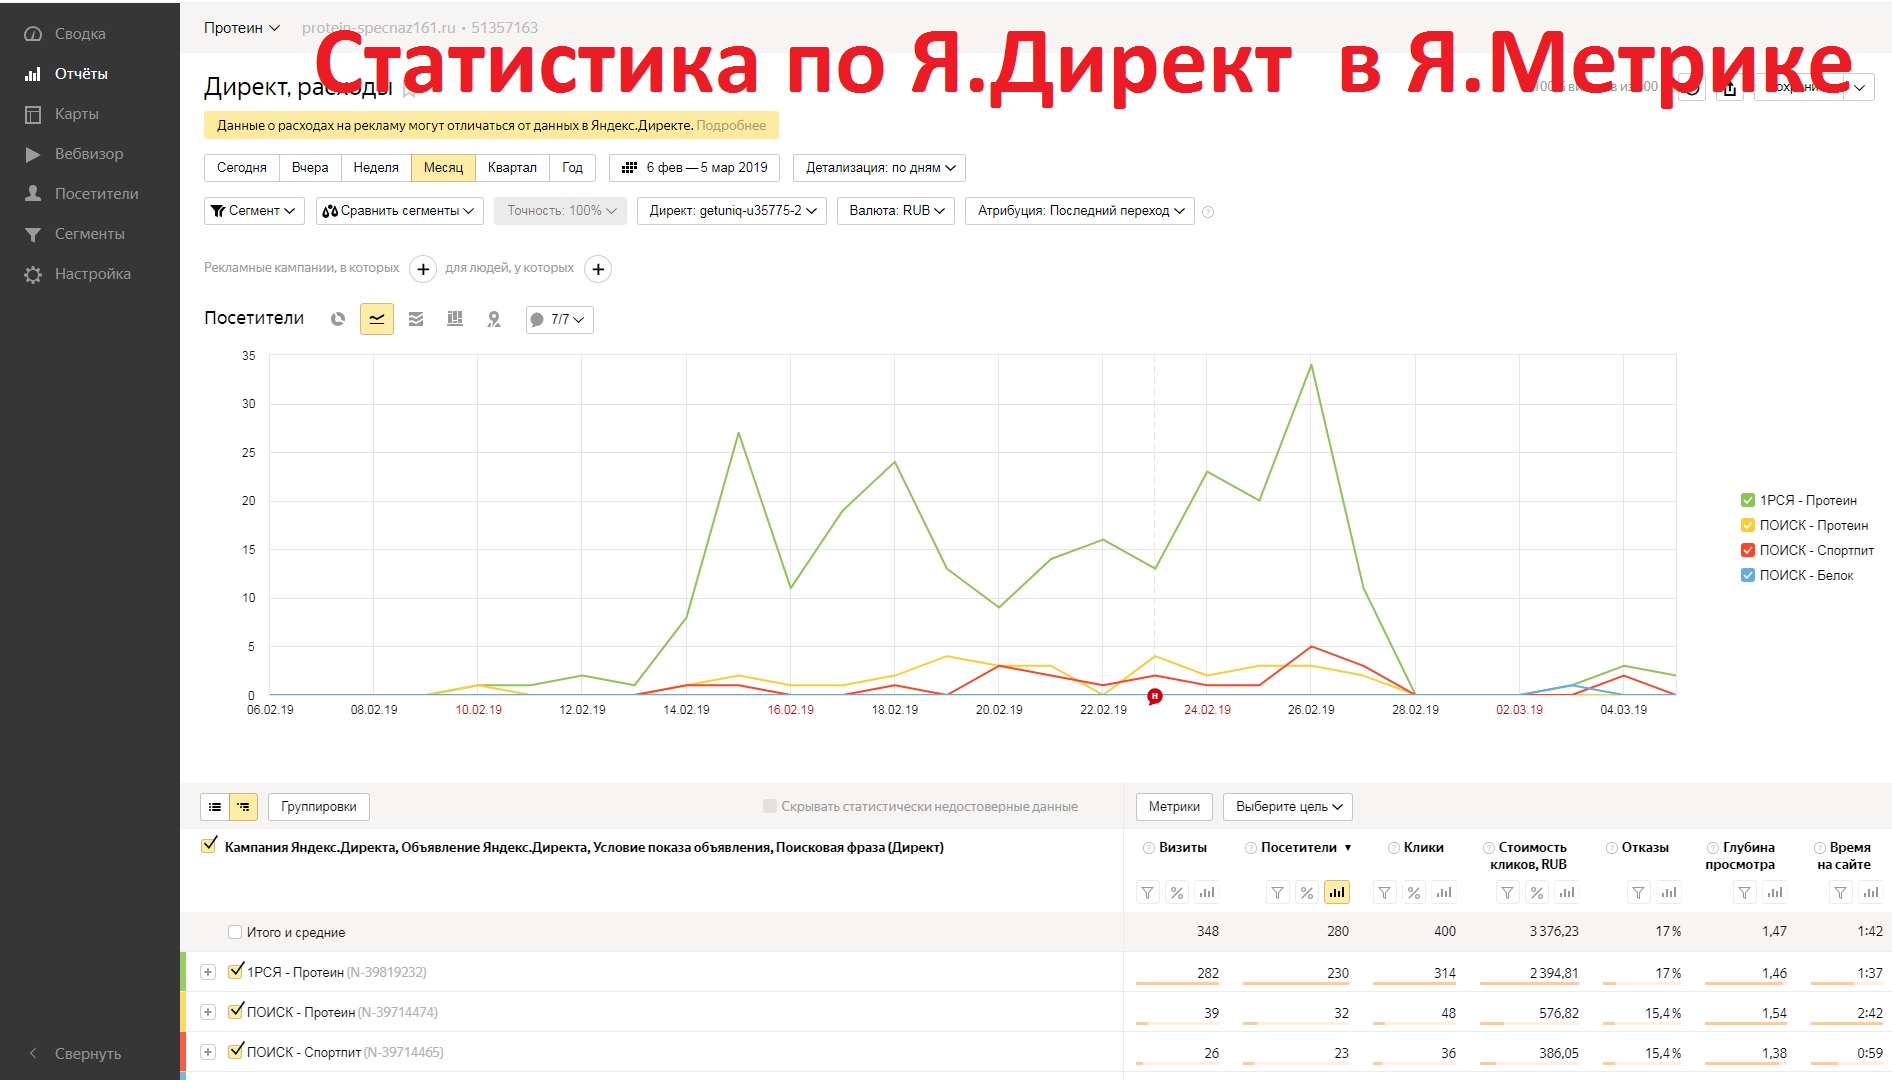Uncheck the Итого и средние row
Image resolution: width=1892 pixels, height=1090 pixels.
(234, 931)
